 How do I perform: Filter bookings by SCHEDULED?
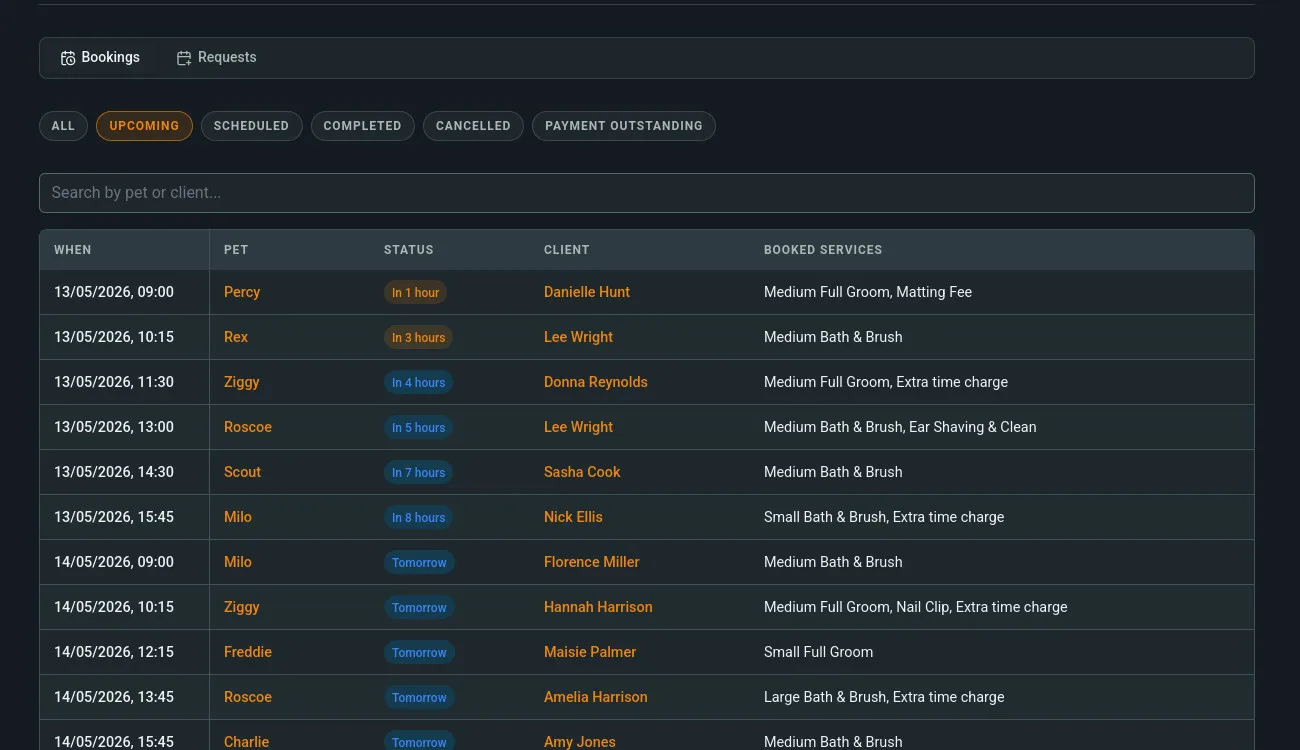[x=251, y=126]
